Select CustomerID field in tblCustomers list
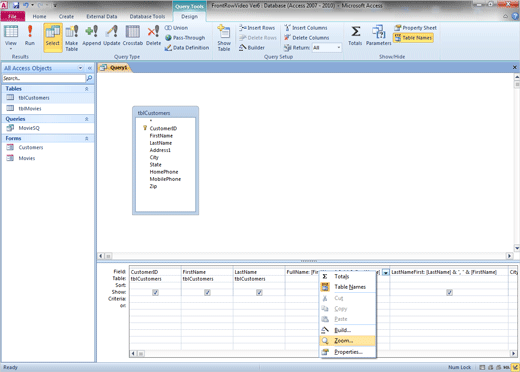The height and width of the screenshot is (372, 520). click(163, 128)
